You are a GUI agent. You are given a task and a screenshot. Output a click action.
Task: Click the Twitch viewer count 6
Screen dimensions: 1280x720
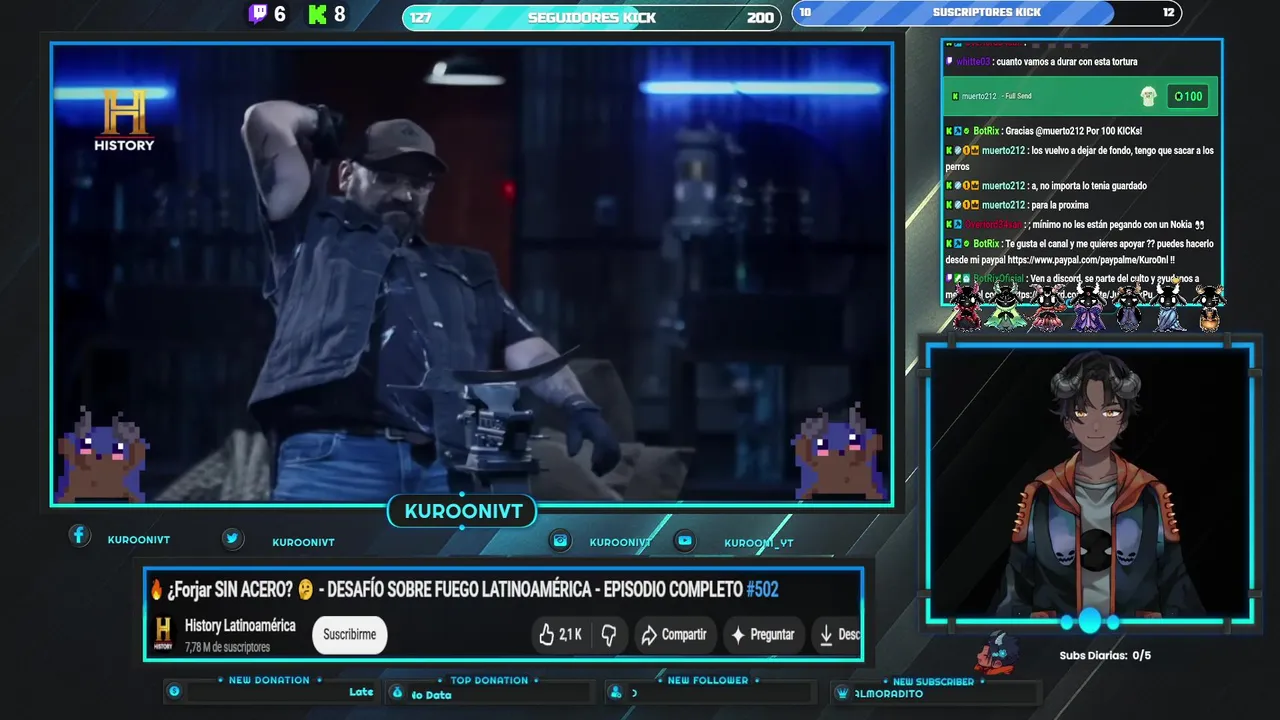pos(280,14)
